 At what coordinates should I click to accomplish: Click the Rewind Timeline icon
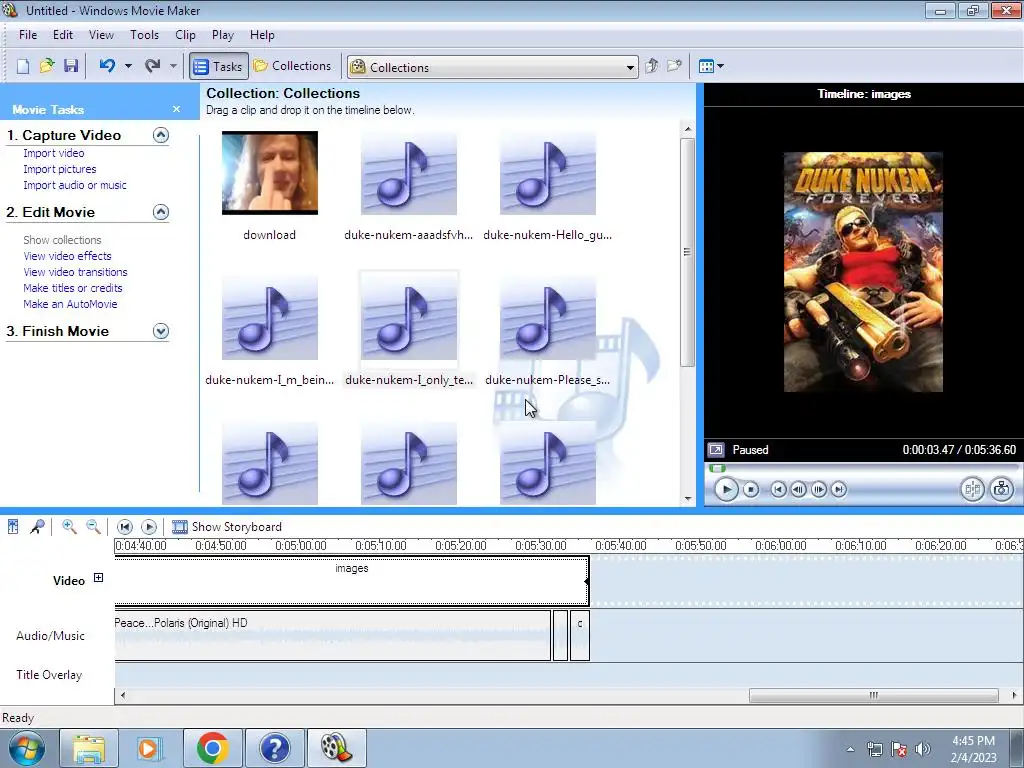pyautogui.click(x=125, y=526)
